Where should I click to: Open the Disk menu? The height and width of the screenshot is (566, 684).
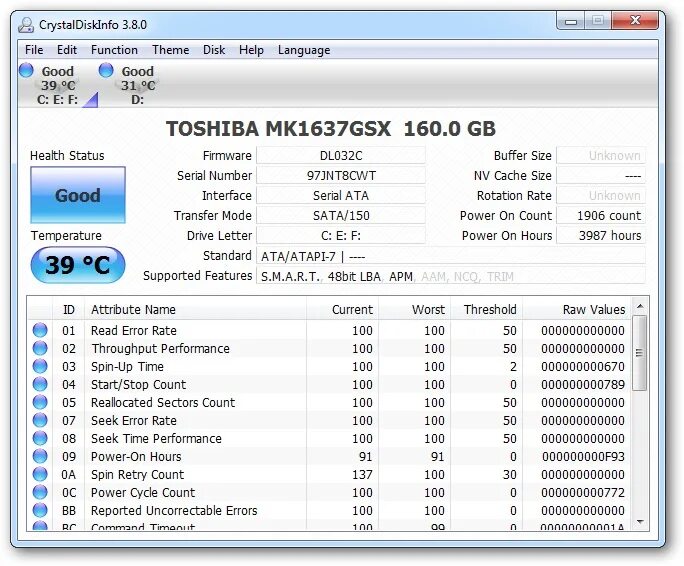pyautogui.click(x=214, y=50)
